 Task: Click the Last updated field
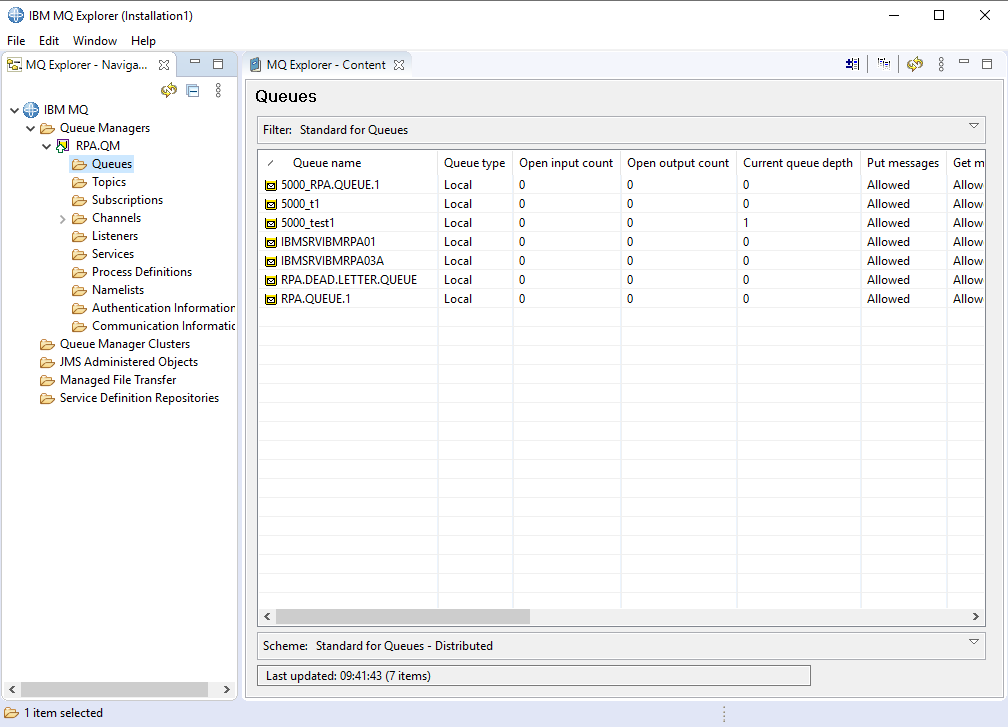pos(535,675)
